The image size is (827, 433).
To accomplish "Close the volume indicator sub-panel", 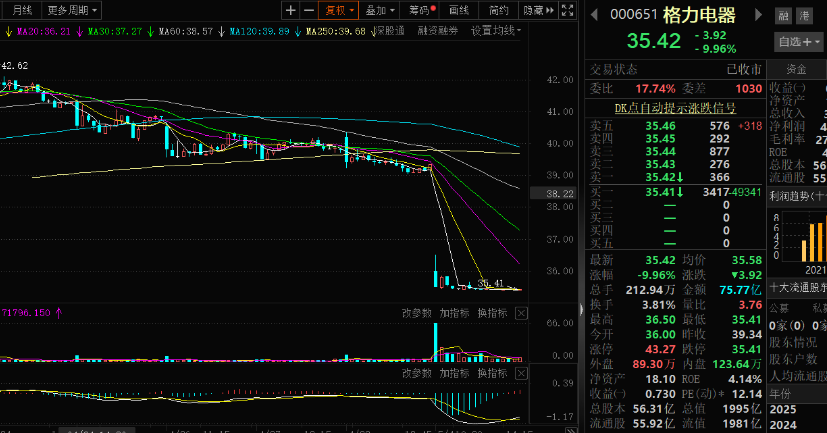I will tap(523, 313).
